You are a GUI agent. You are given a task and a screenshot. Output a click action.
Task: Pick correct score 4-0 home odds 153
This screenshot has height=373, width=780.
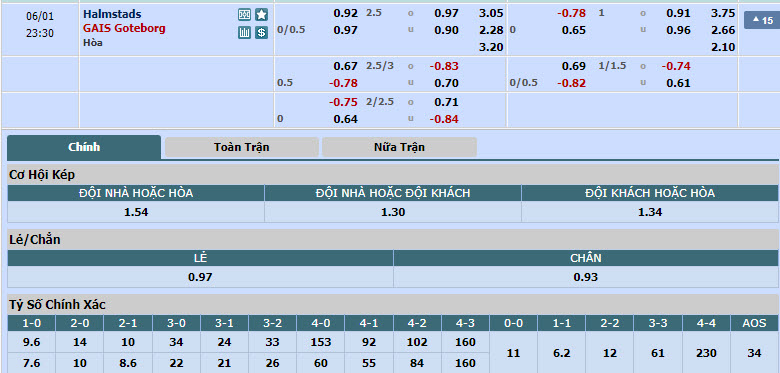point(320,342)
